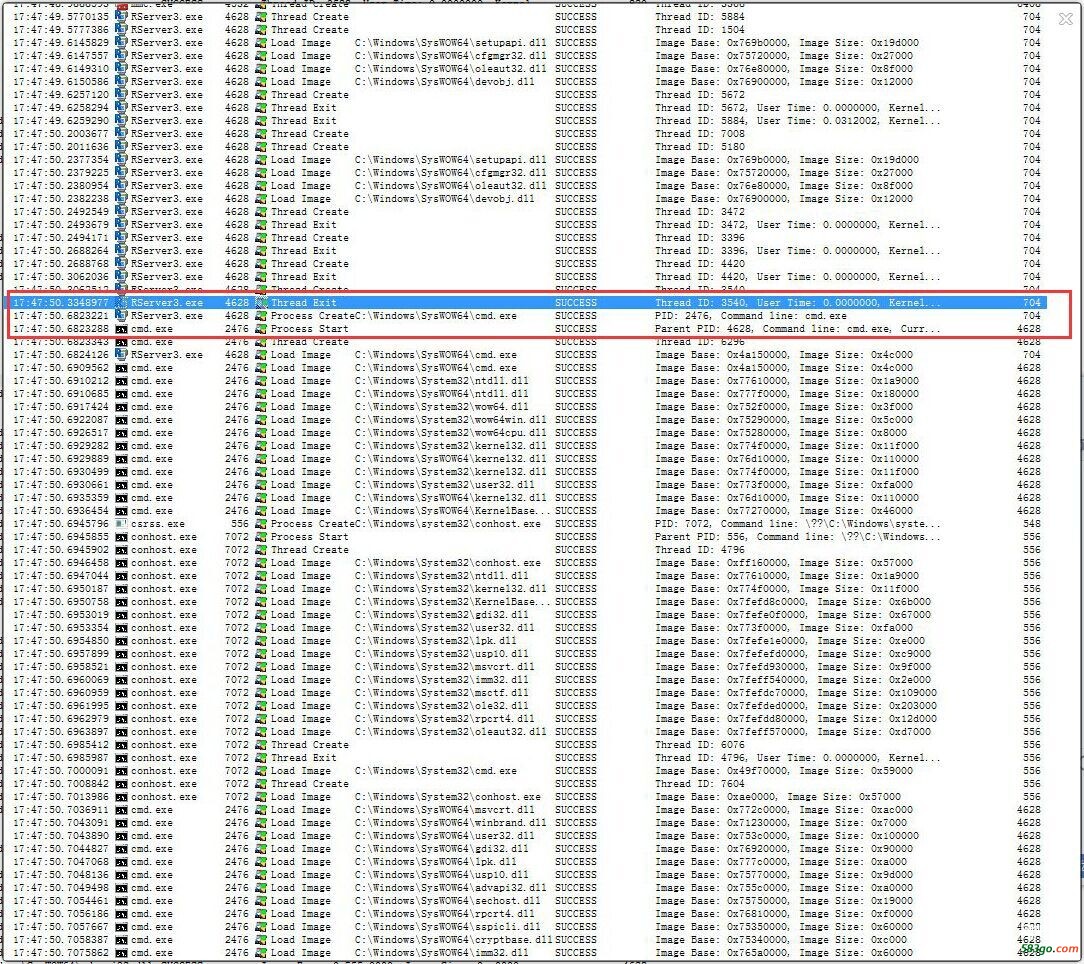Click the cmd.exe icon in winbrand.dll row
Image resolution: width=1084 pixels, height=964 pixels.
(x=122, y=823)
